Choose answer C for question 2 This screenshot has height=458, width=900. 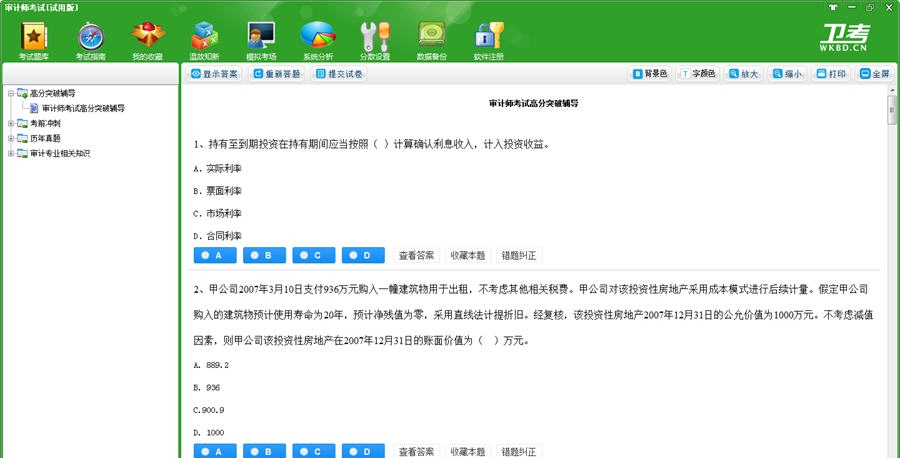click(314, 451)
